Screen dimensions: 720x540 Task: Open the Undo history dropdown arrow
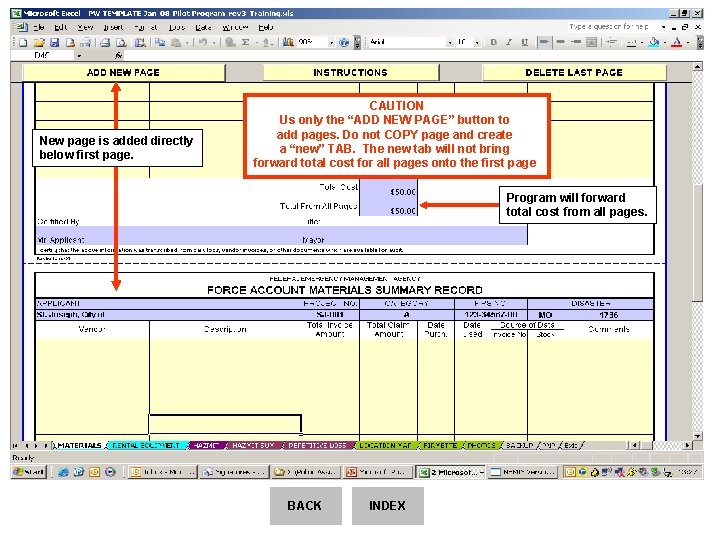tap(213, 43)
